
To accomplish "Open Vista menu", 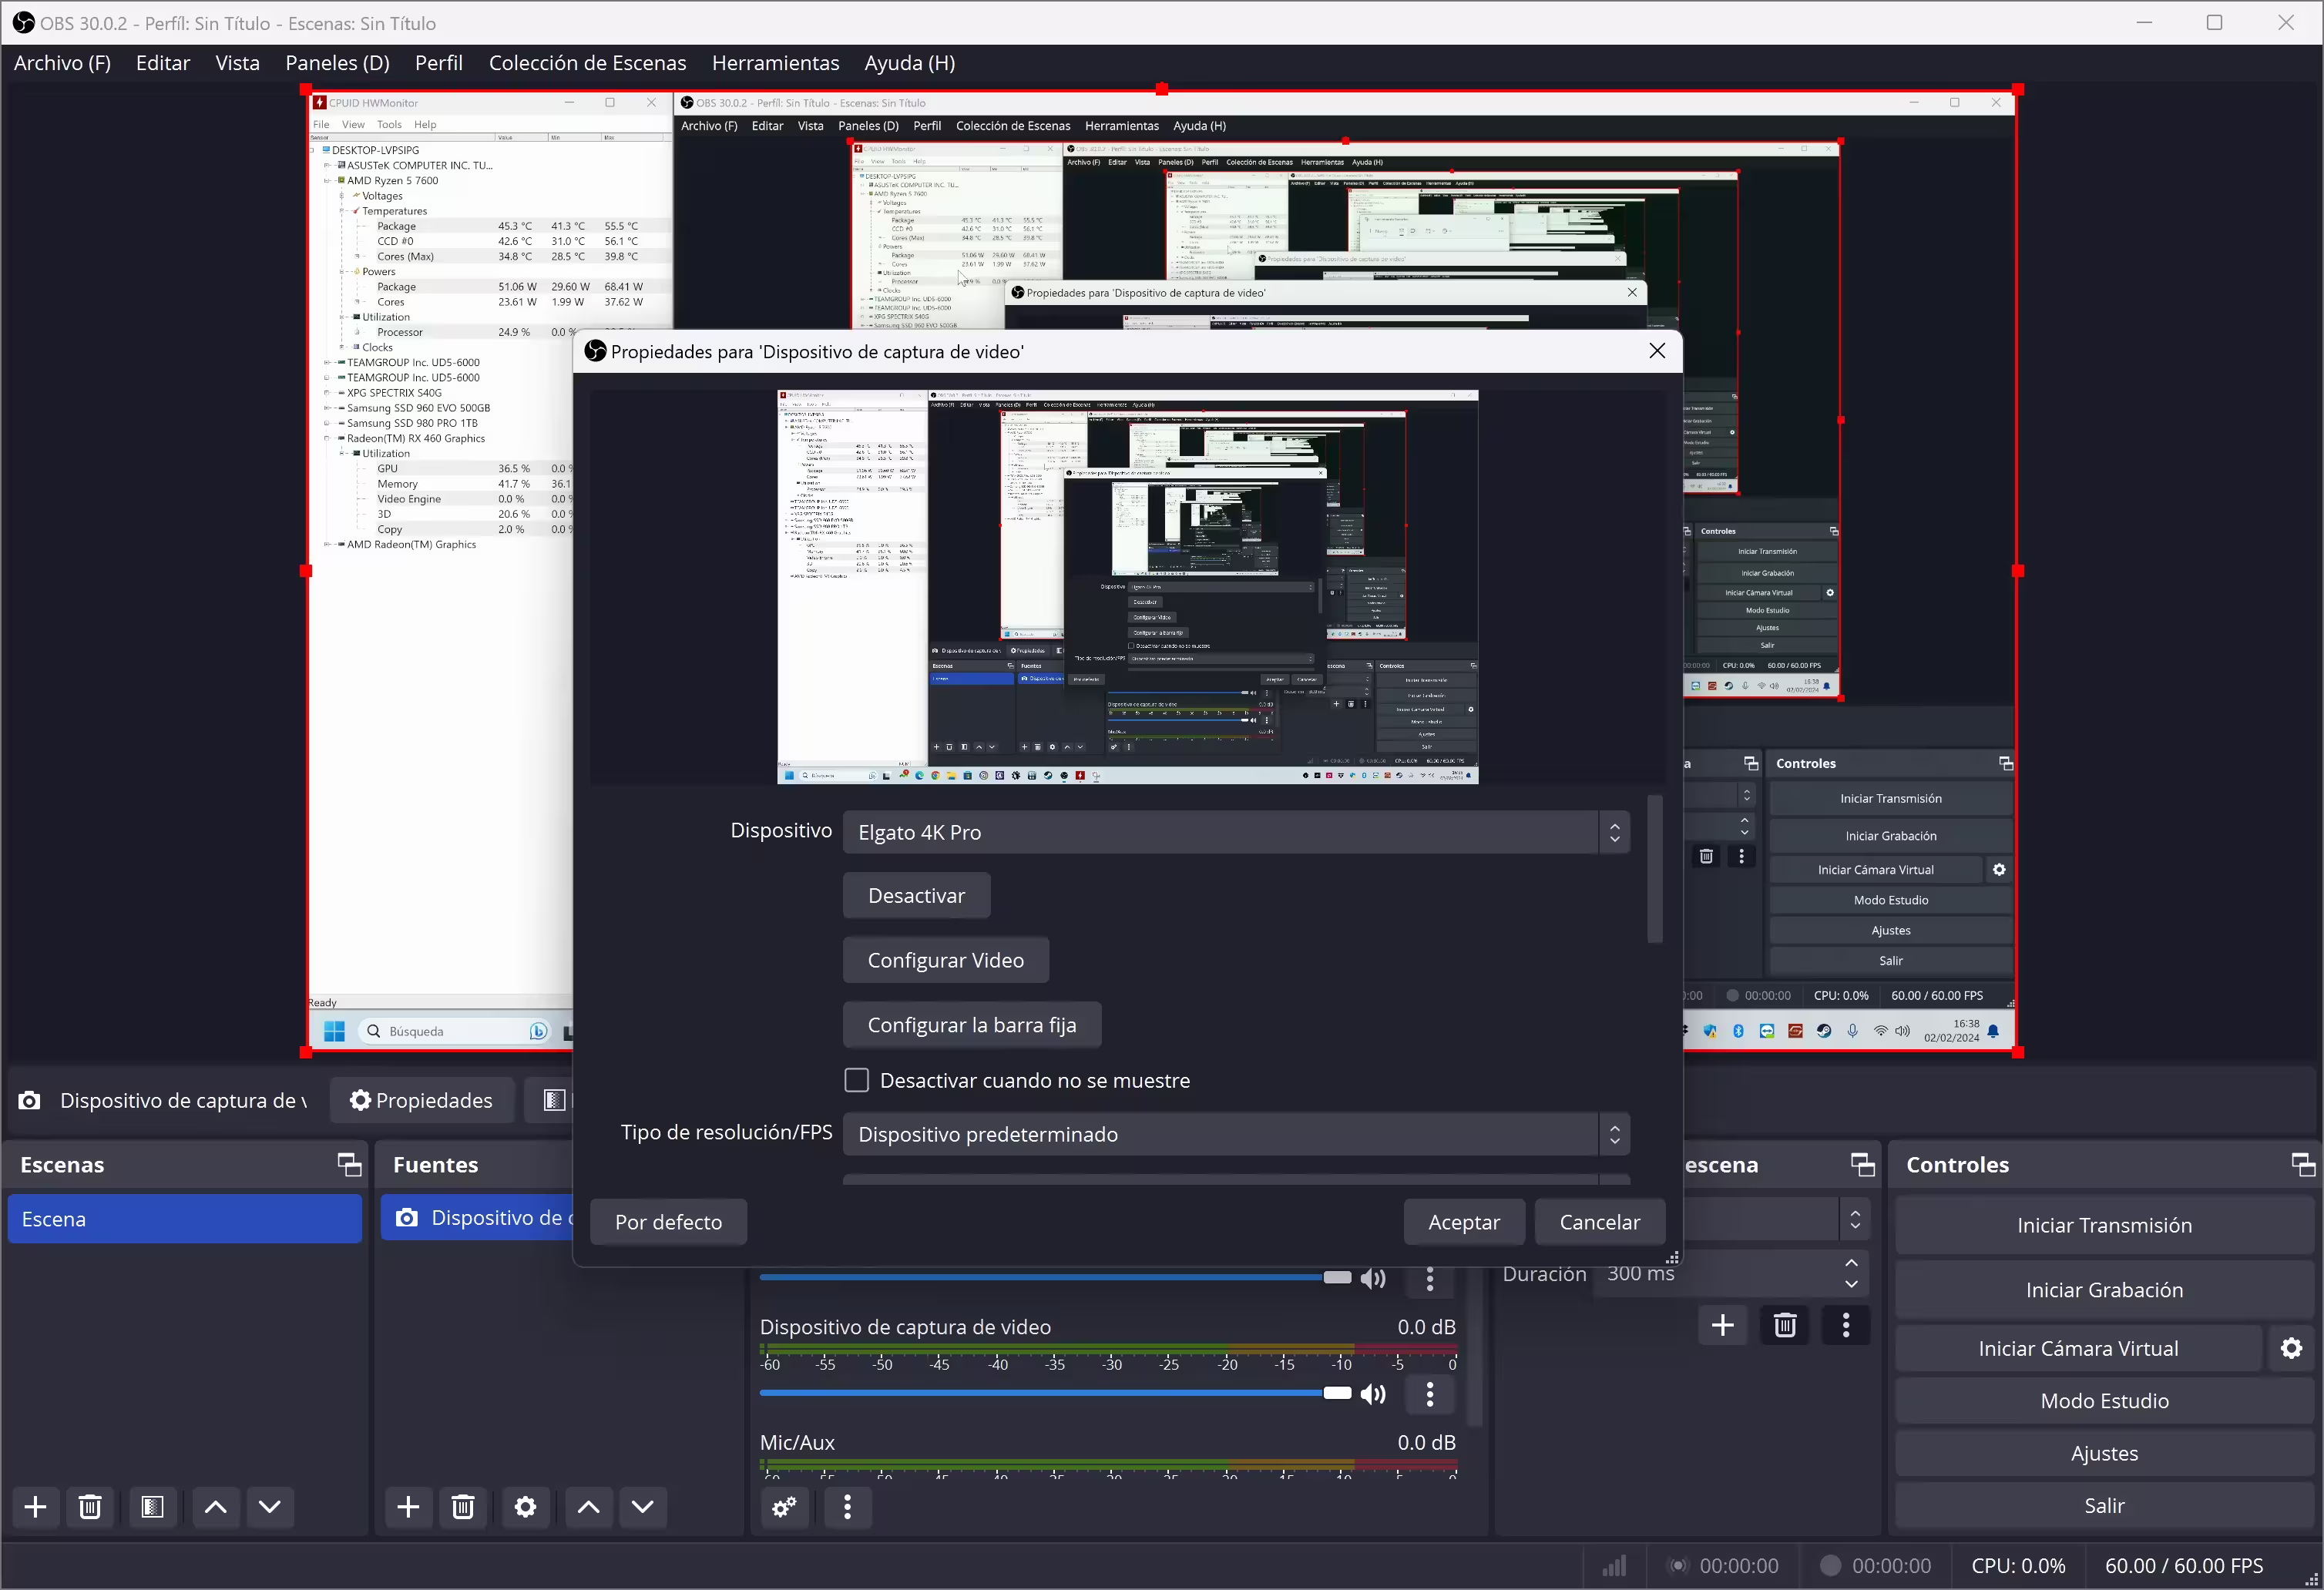I will [238, 63].
